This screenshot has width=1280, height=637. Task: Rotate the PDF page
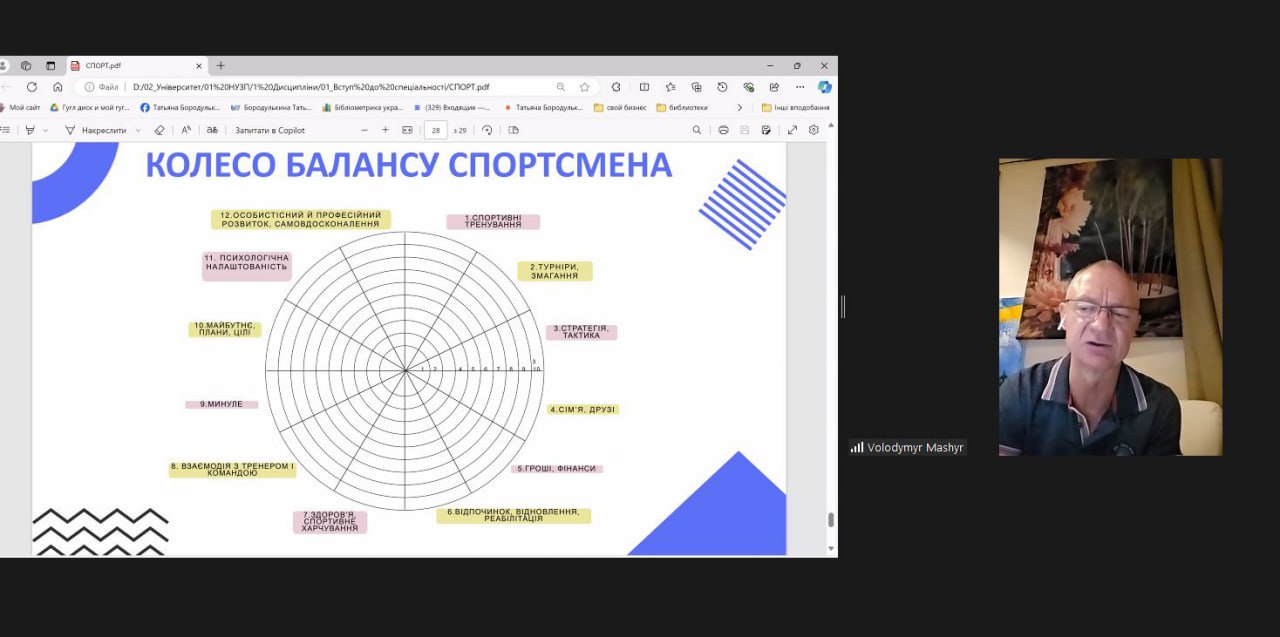487,130
